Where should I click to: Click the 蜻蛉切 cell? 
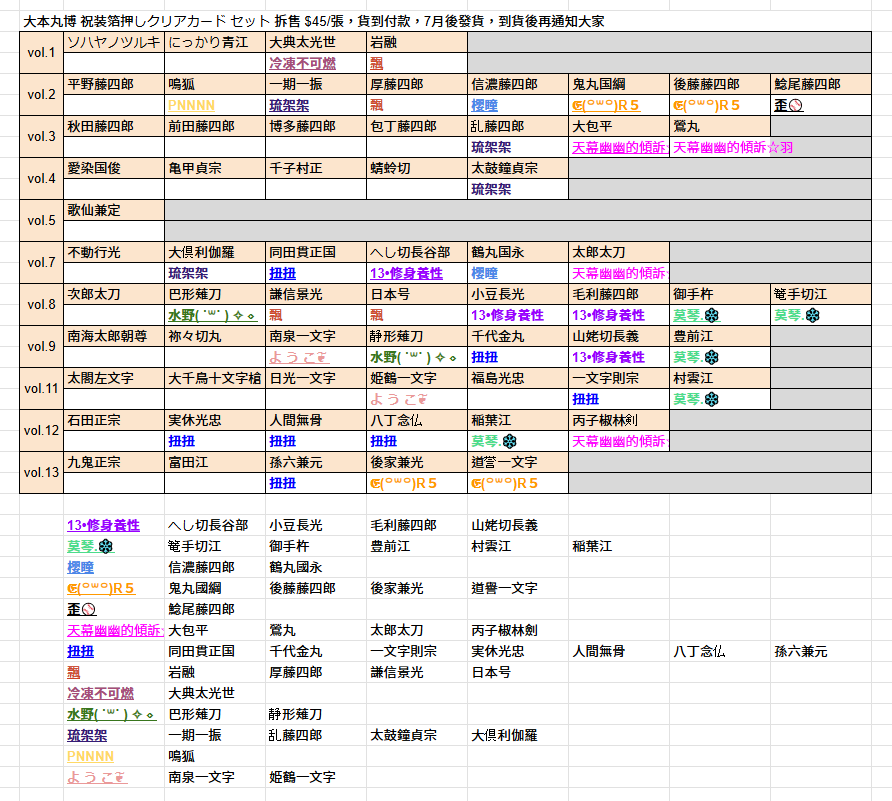(x=417, y=168)
